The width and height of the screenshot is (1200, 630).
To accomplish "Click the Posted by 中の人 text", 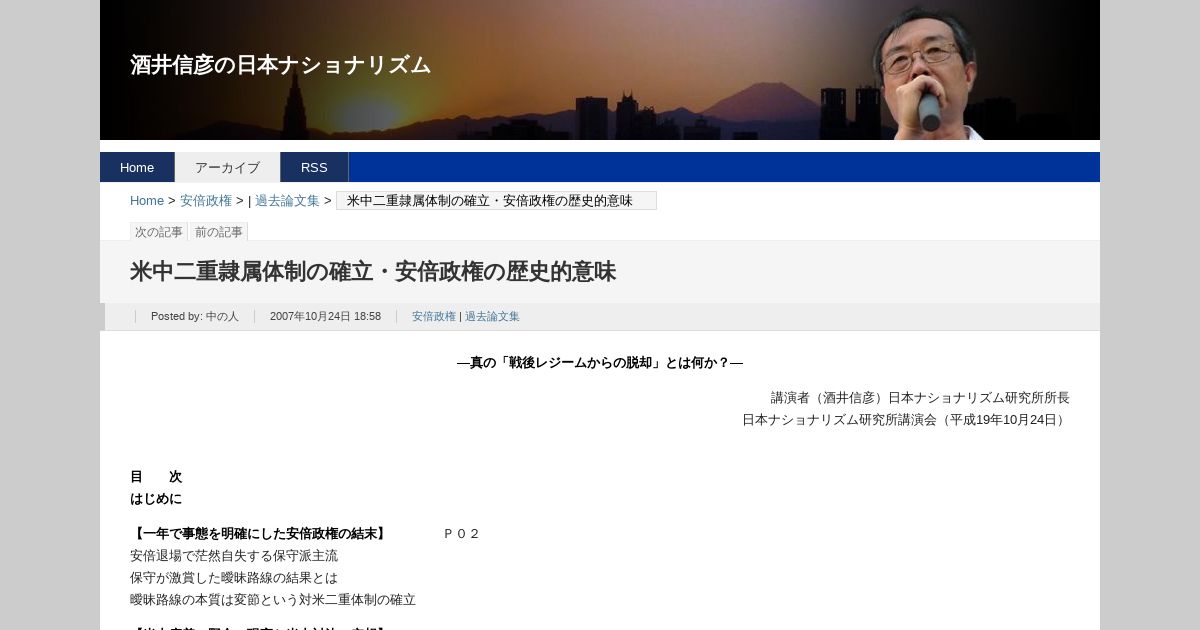I will 195,316.
